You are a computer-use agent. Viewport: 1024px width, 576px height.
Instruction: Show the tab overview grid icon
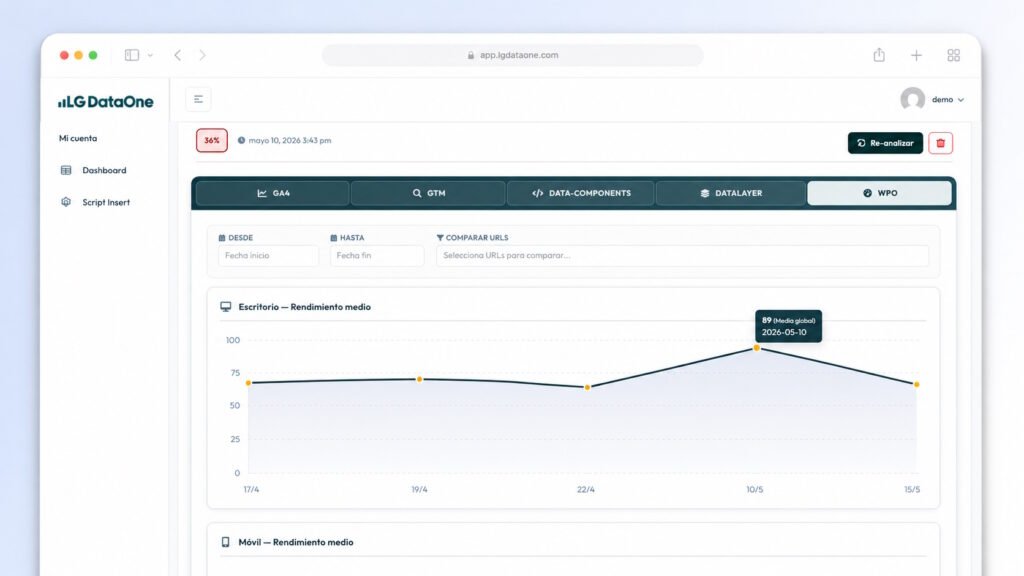click(x=953, y=56)
